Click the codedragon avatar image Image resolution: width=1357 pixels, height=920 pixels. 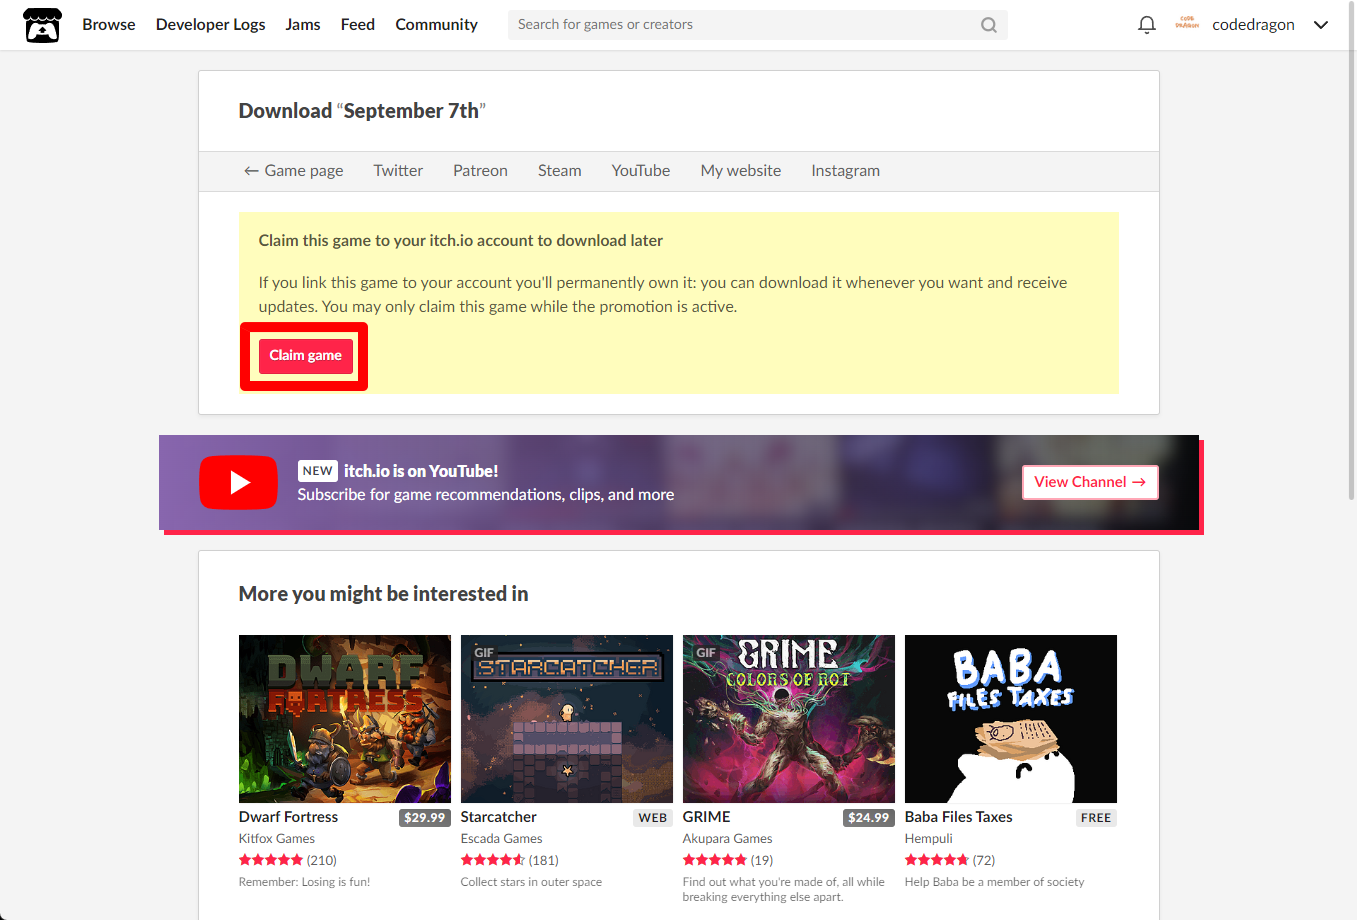tap(1187, 24)
